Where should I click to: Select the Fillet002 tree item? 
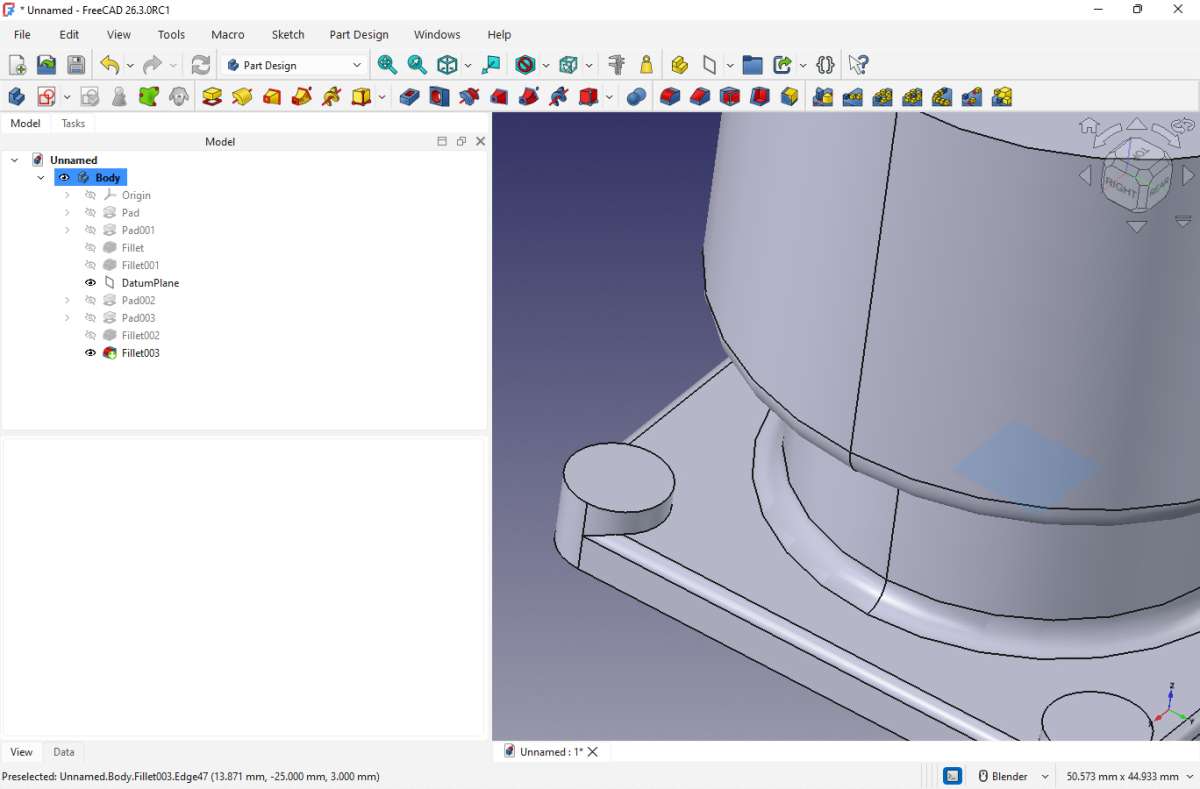[140, 335]
